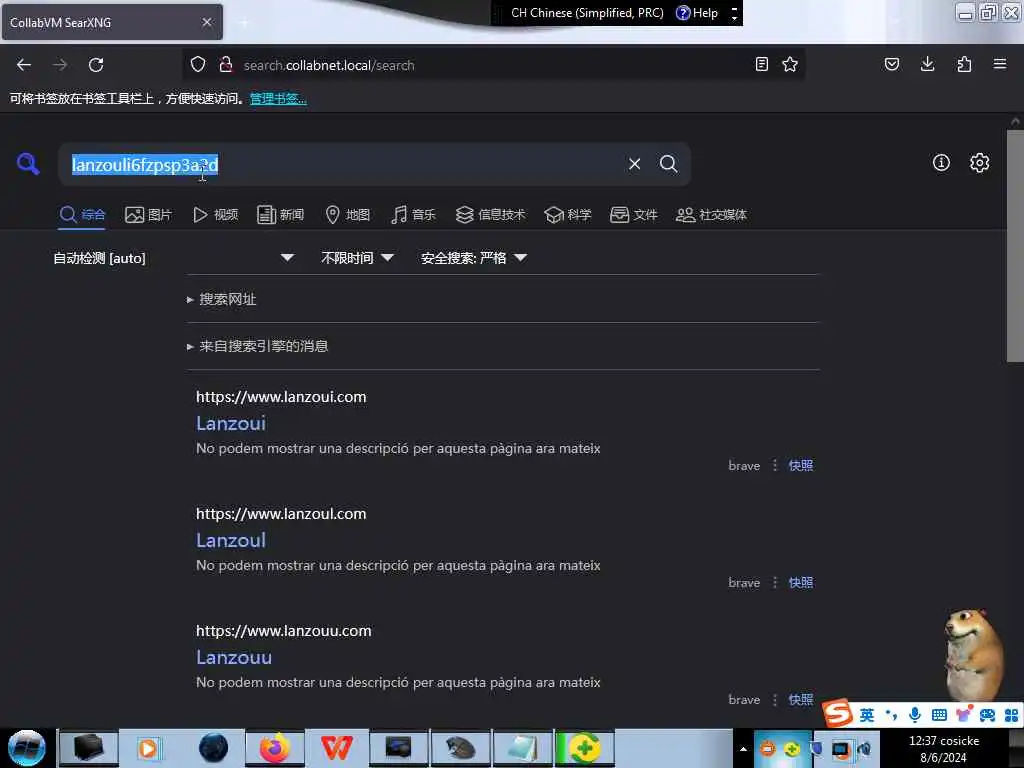Open SearXNG preferences gear icon
The image size is (1024, 768).
(980, 163)
